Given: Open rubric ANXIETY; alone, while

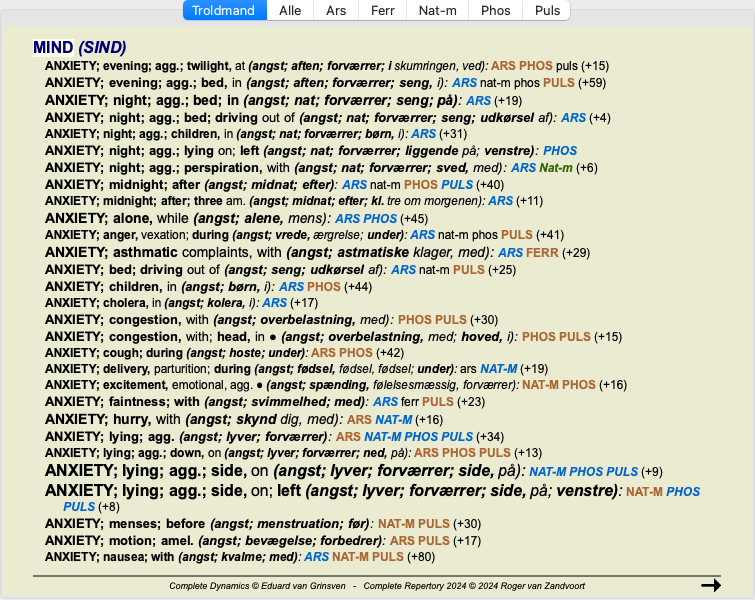Looking at the screenshot, I should point(117,218).
